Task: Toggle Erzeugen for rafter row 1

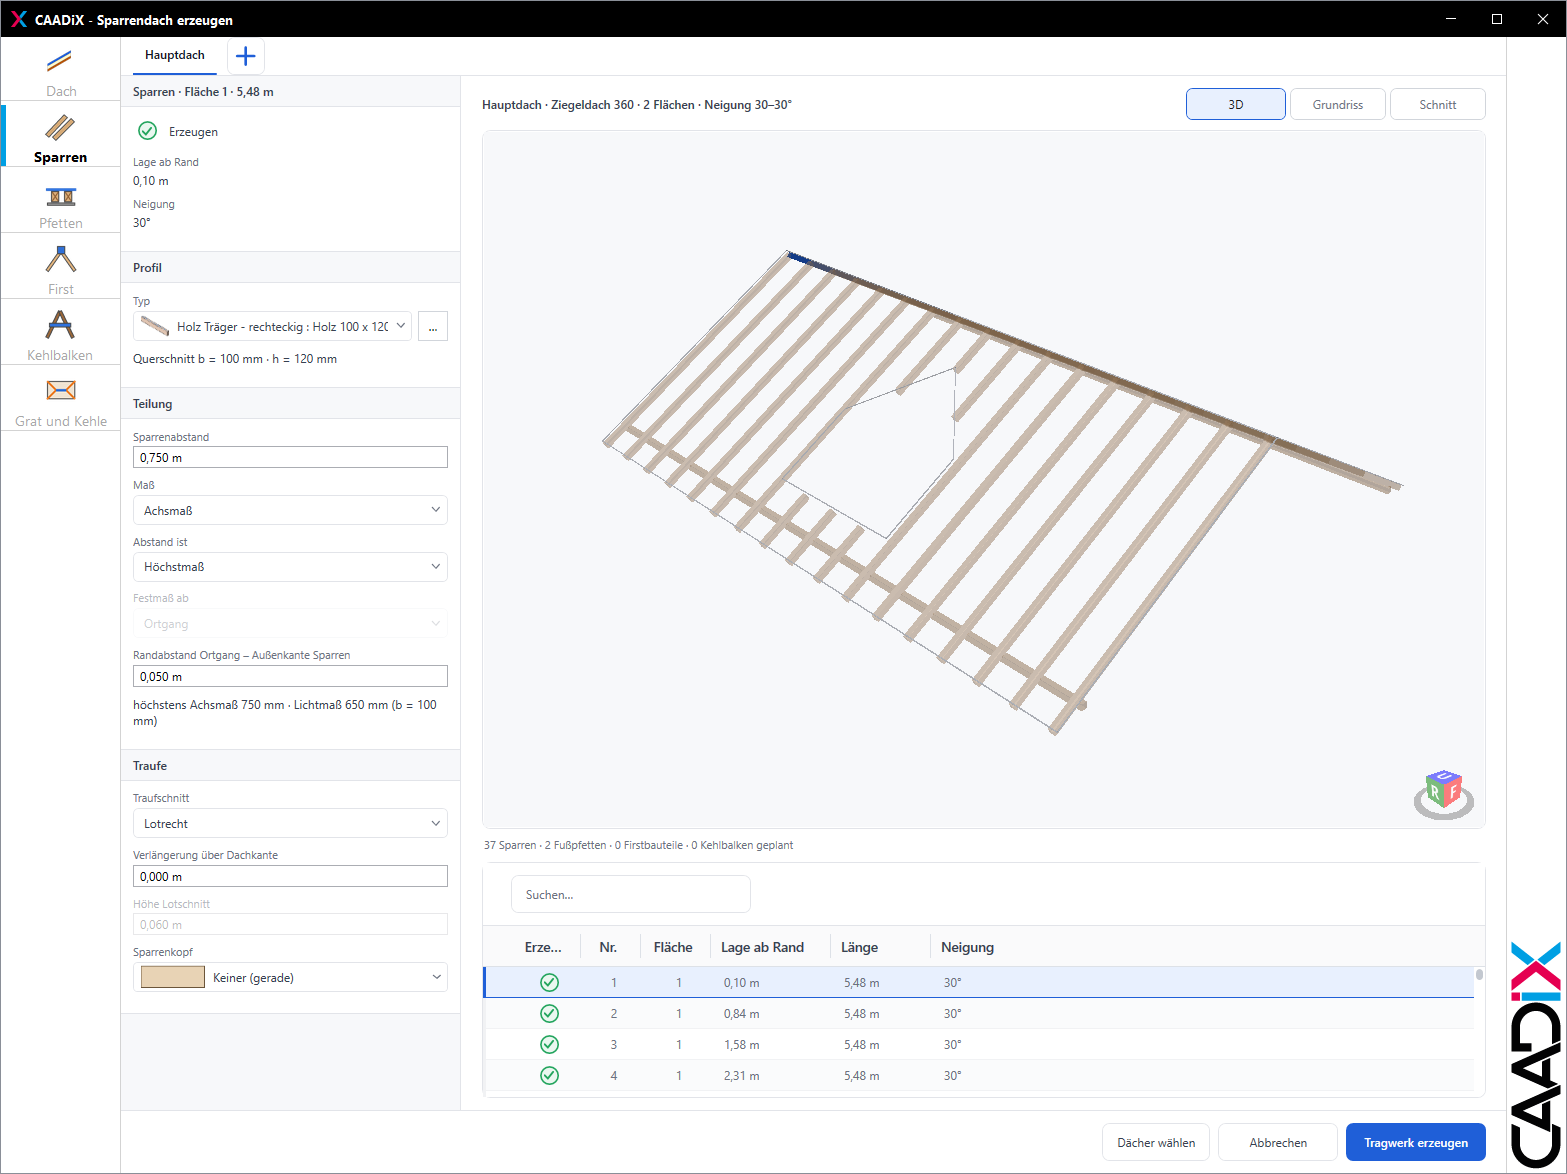Action: [549, 982]
